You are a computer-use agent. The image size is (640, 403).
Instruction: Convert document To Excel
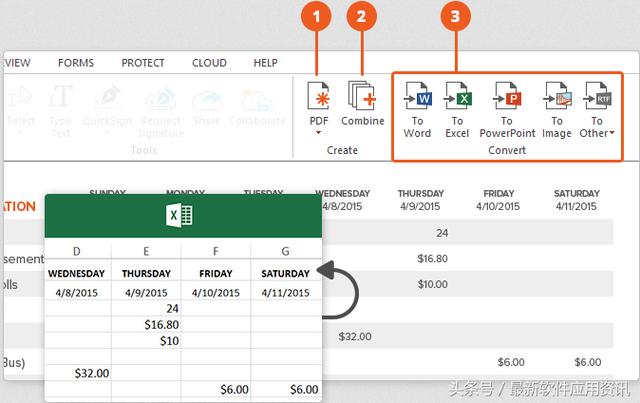click(457, 110)
